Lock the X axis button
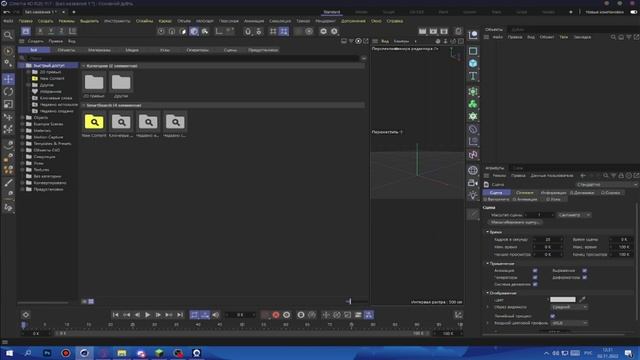Viewport: 640px width, 360px height. point(40,31)
